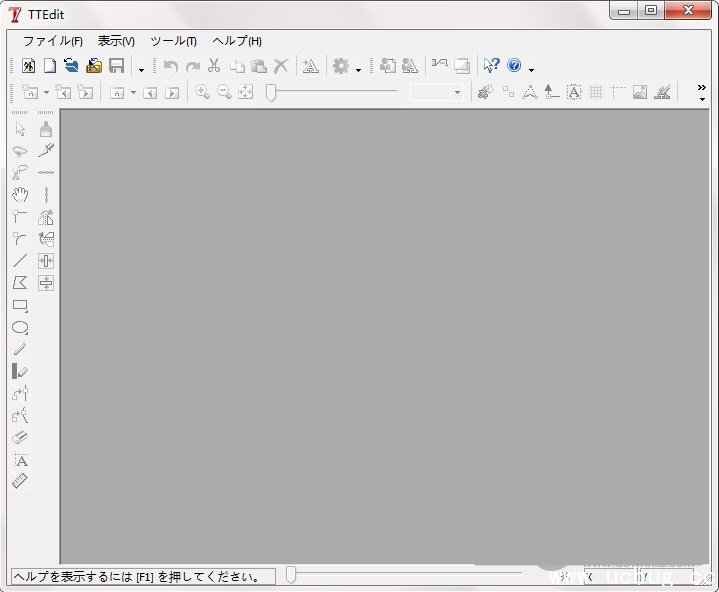
Task: Click the Save floppy disk icon
Action: [x=116, y=66]
